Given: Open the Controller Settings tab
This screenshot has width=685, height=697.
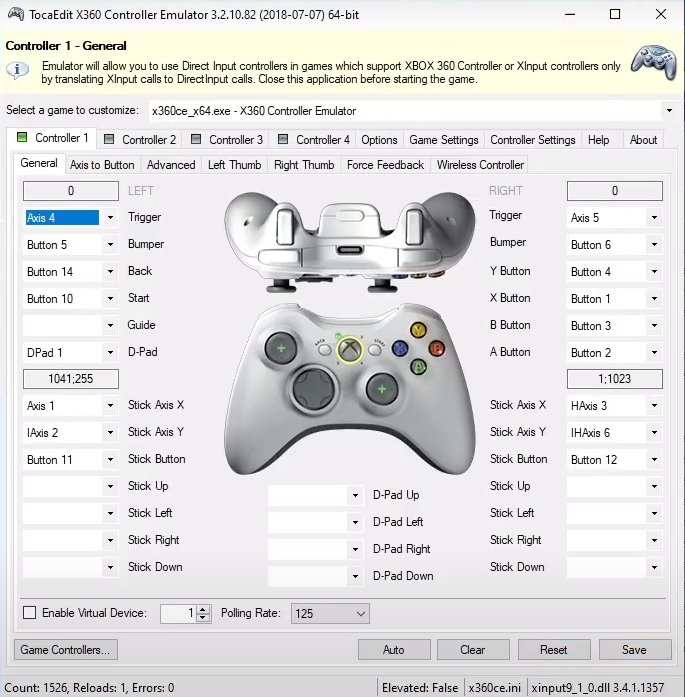Looking at the screenshot, I should (533, 140).
